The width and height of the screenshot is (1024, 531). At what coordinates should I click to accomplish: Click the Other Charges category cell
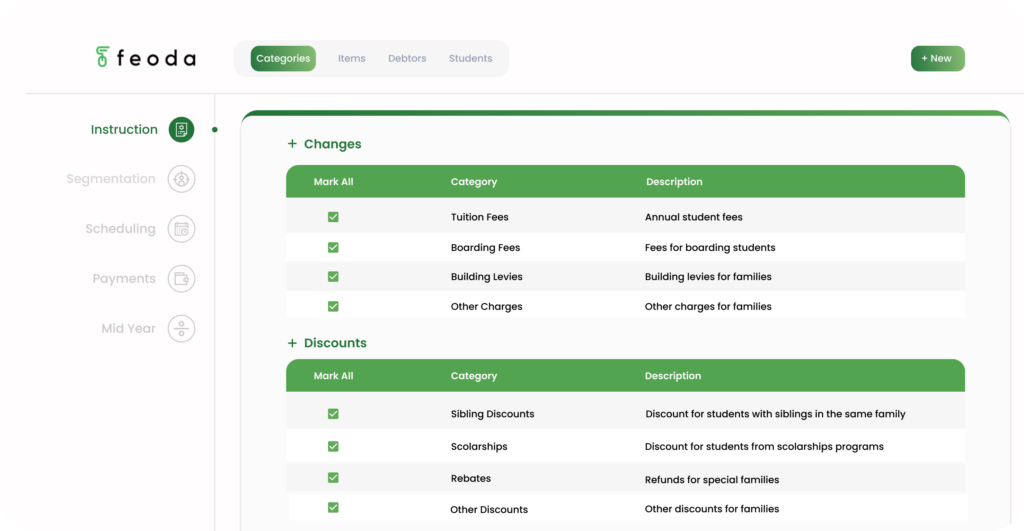(x=487, y=306)
